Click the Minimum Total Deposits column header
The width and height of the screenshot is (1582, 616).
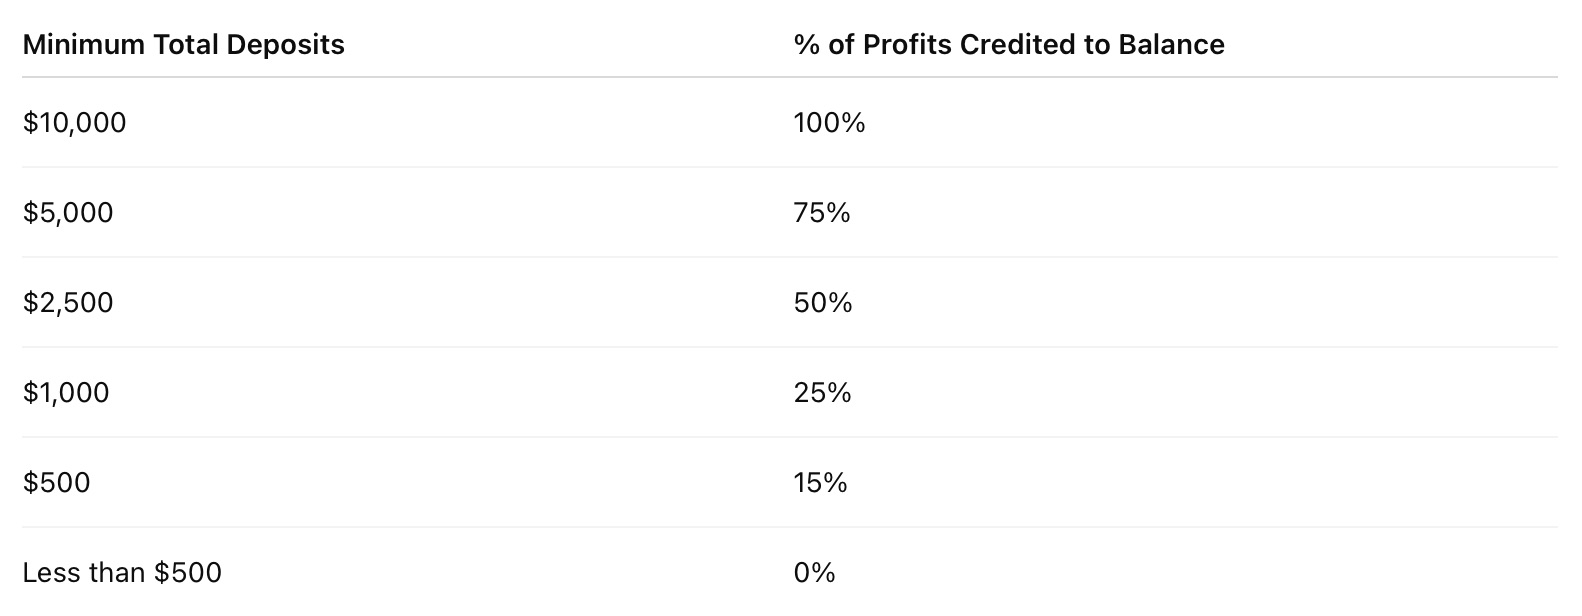tap(183, 45)
